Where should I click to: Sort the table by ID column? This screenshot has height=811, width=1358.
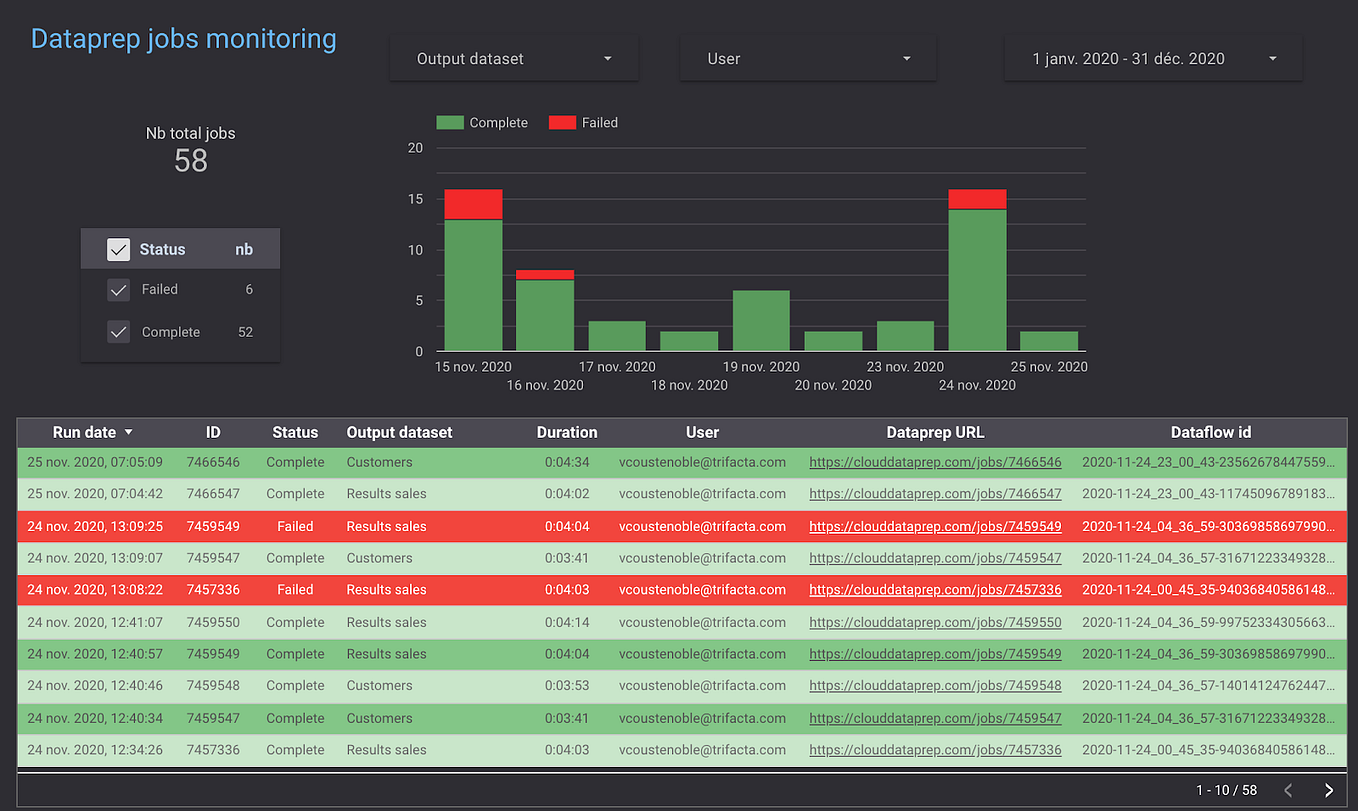pos(213,432)
